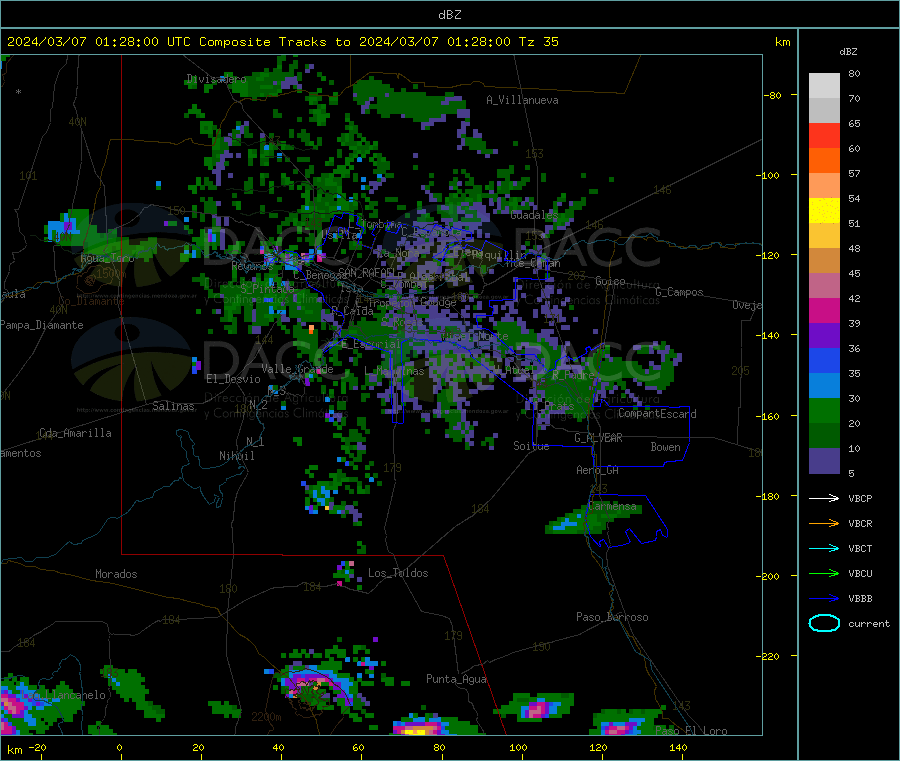
Task: Click the 'dBZ' title at top
Action: point(449,15)
